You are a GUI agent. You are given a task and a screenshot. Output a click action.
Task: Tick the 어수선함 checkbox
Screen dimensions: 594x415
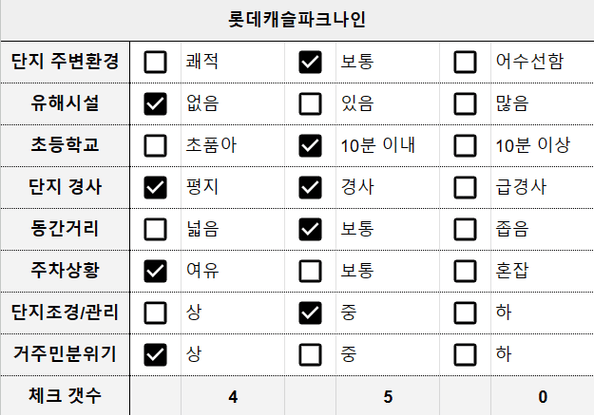tap(465, 62)
